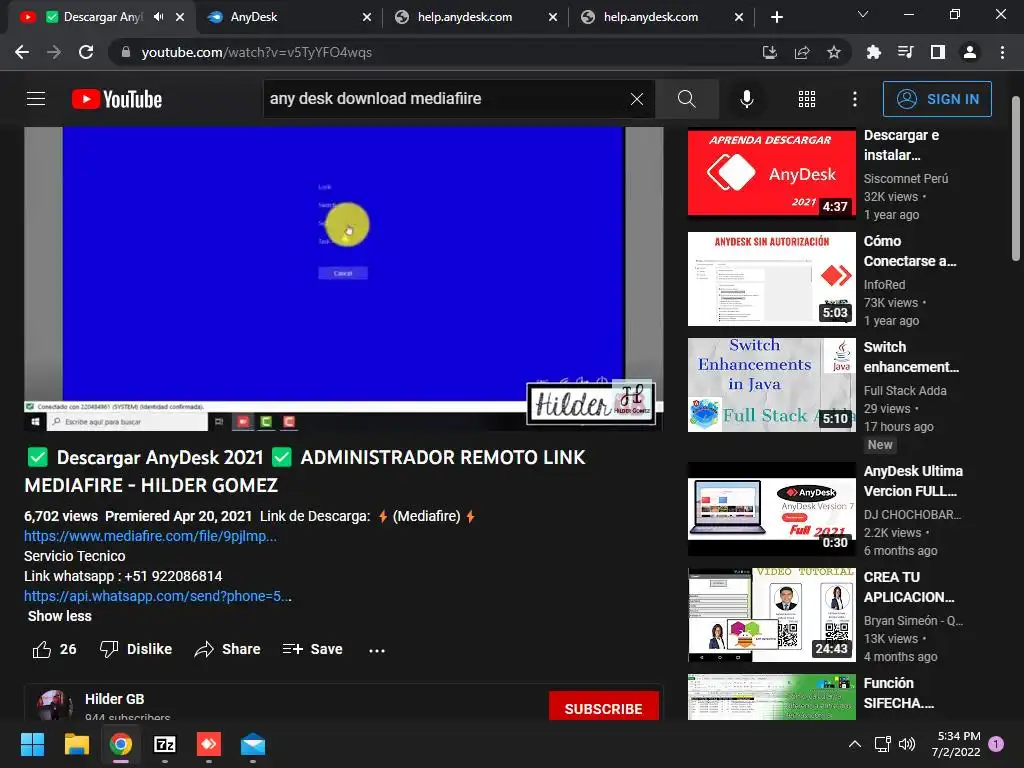Clear the search box text

637,99
